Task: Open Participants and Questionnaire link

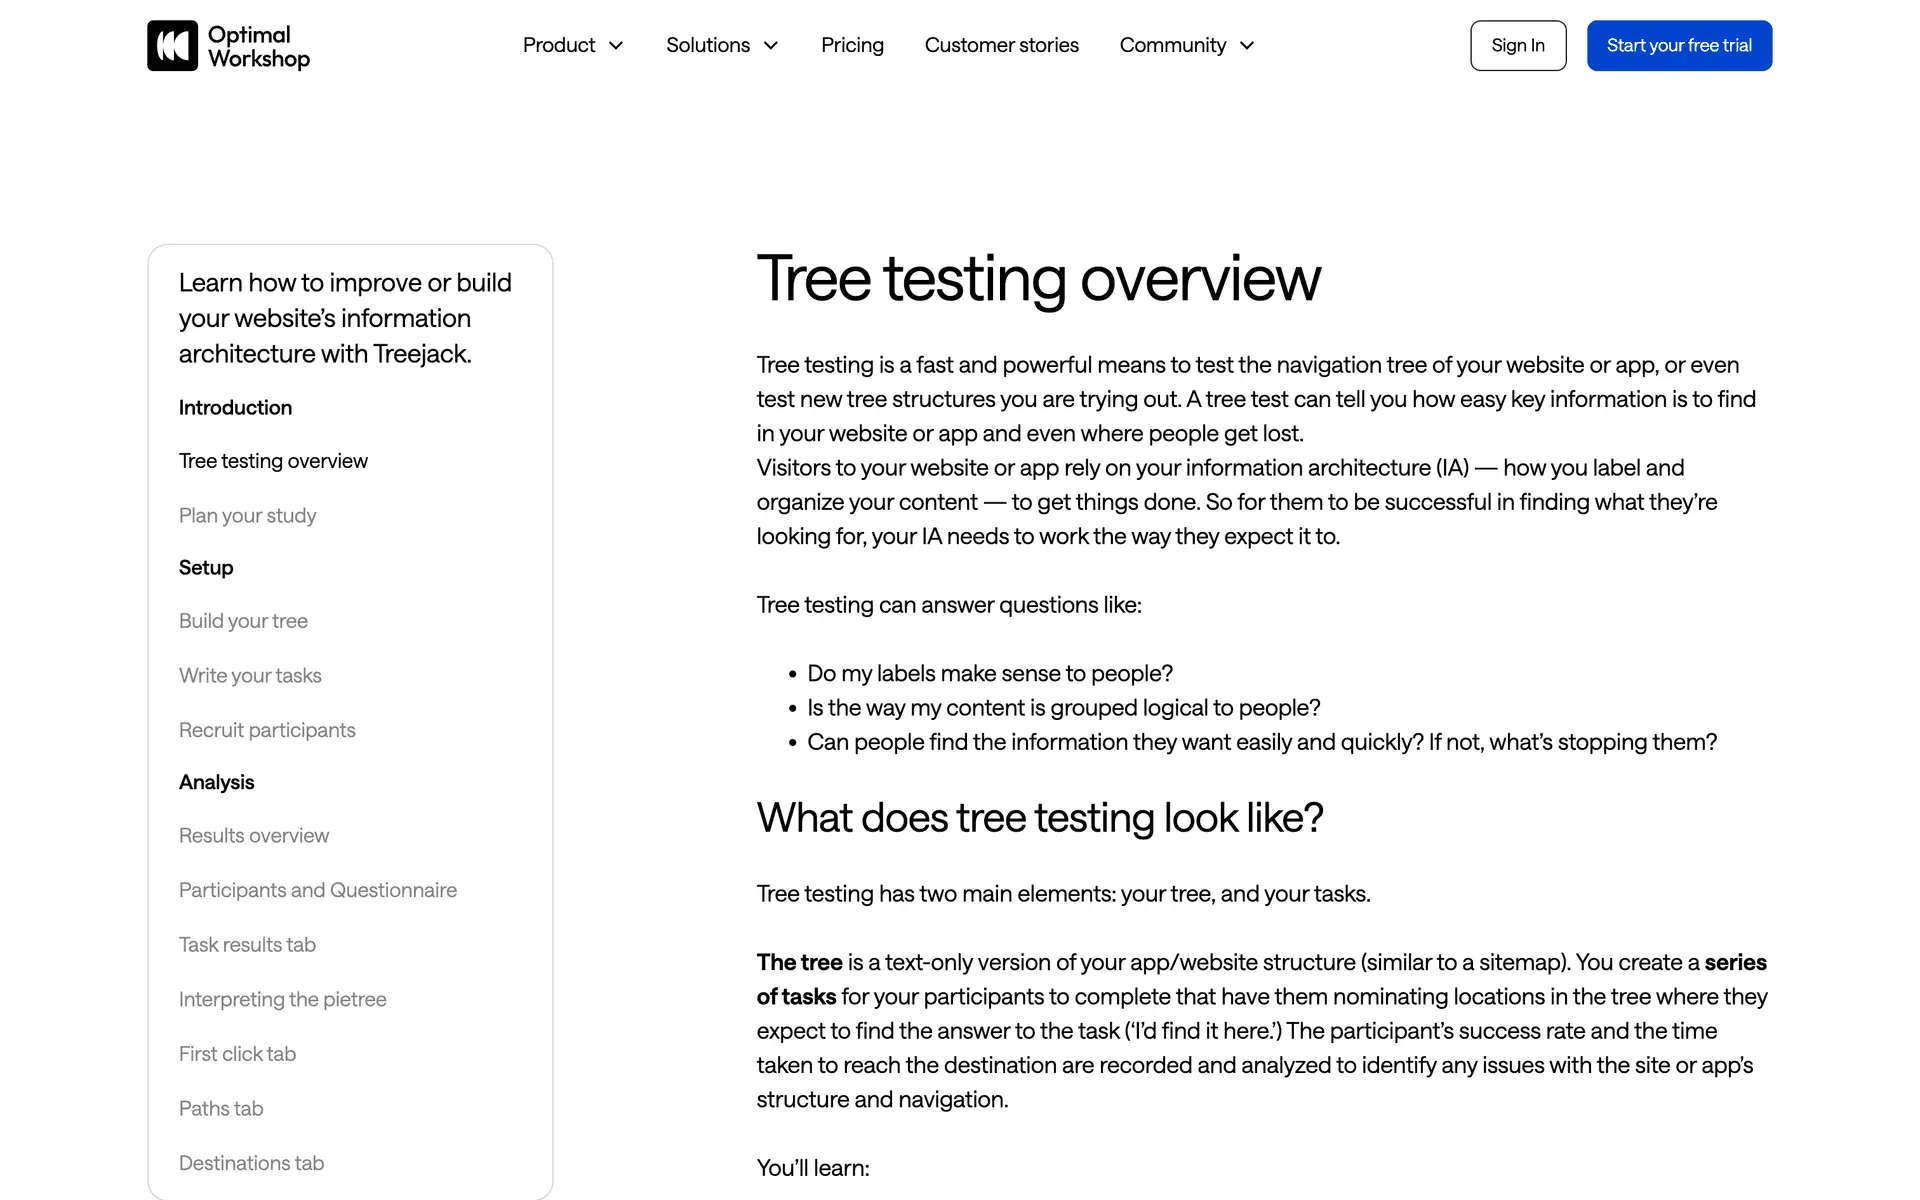Action: pos(318,891)
